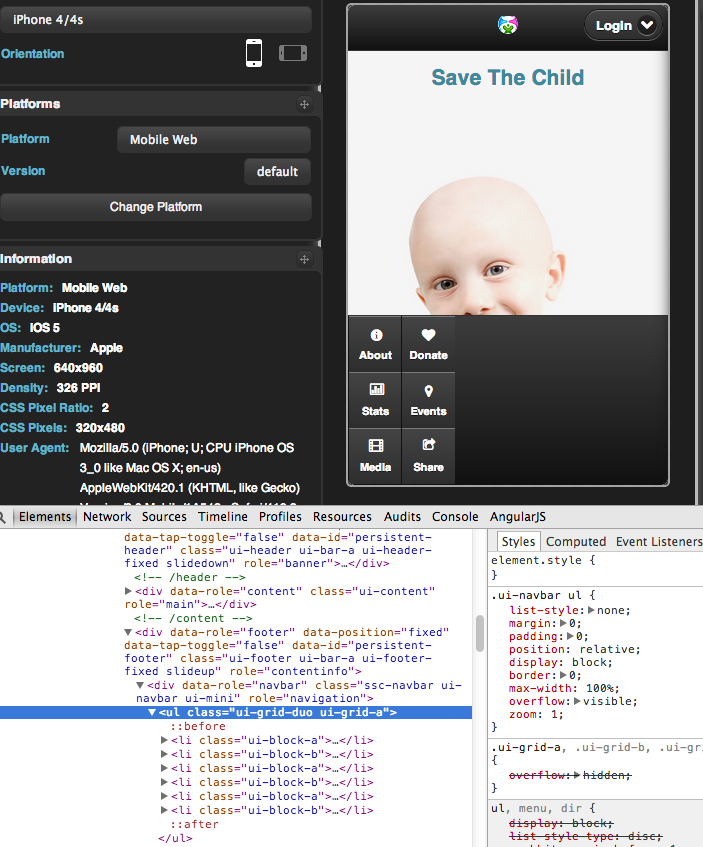Select landscape orientation phone icon
Image resolution: width=703 pixels, height=847 pixels.
point(293,53)
